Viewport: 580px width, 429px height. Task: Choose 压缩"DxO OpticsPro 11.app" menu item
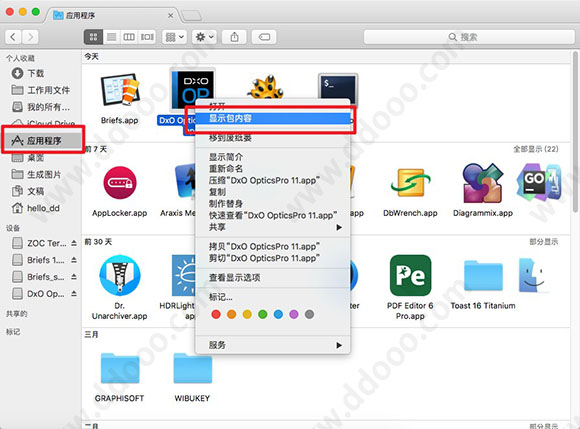[273, 180]
